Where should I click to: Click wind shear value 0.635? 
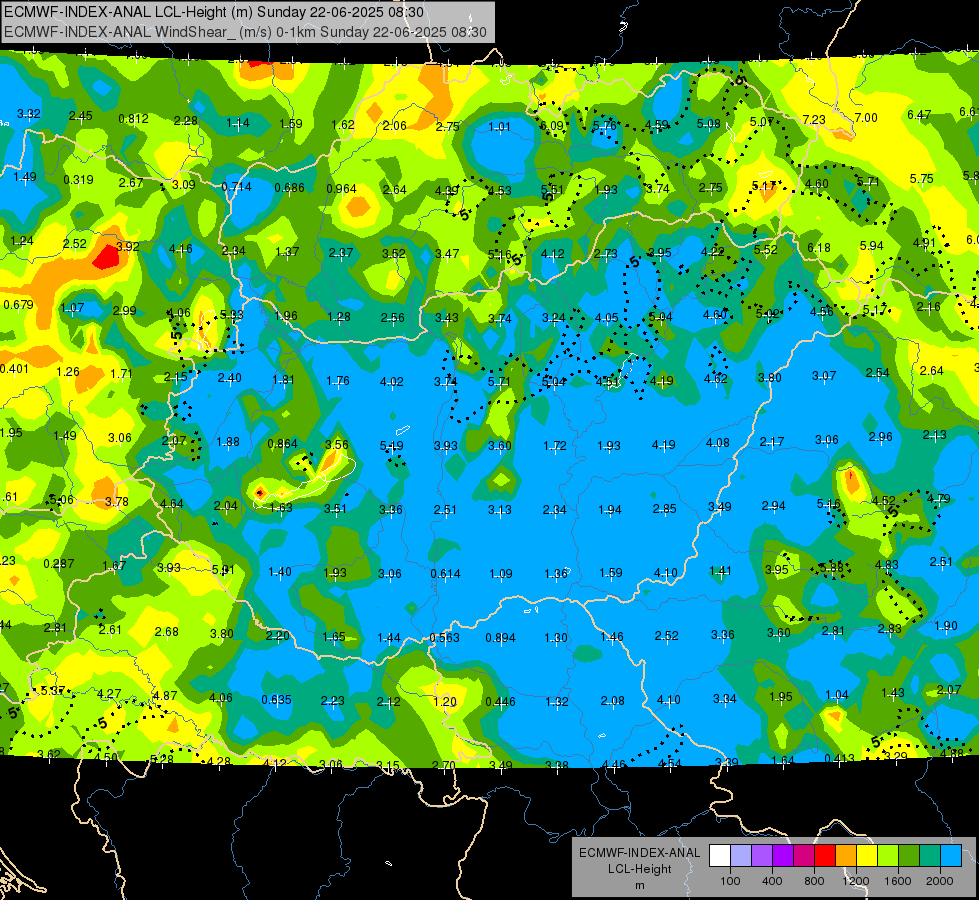coord(277,700)
